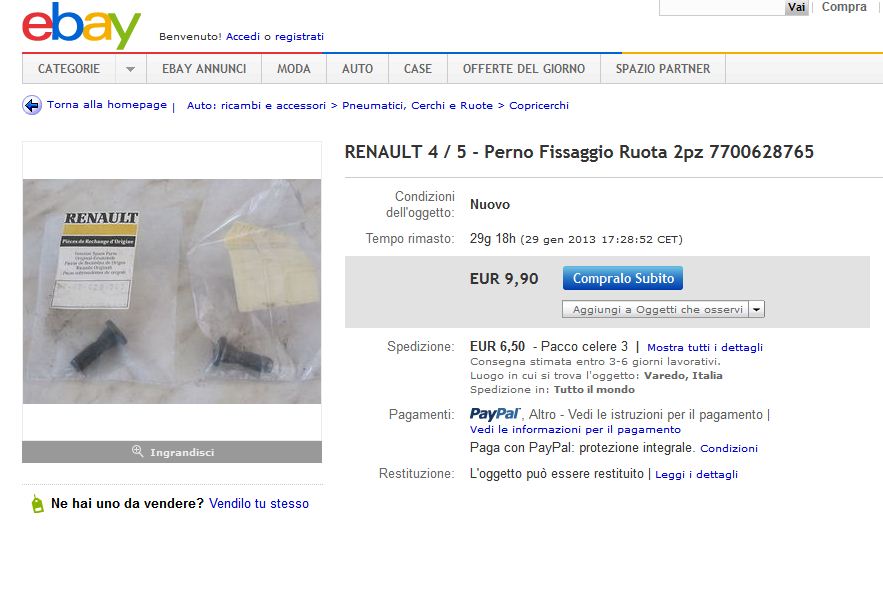Click the blue back arrow icon
This screenshot has width=883, height=611.
(x=32, y=105)
